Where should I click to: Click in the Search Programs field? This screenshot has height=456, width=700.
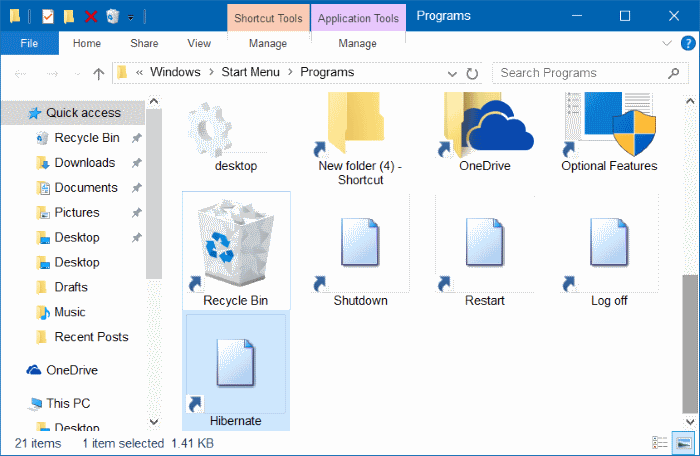(590, 73)
